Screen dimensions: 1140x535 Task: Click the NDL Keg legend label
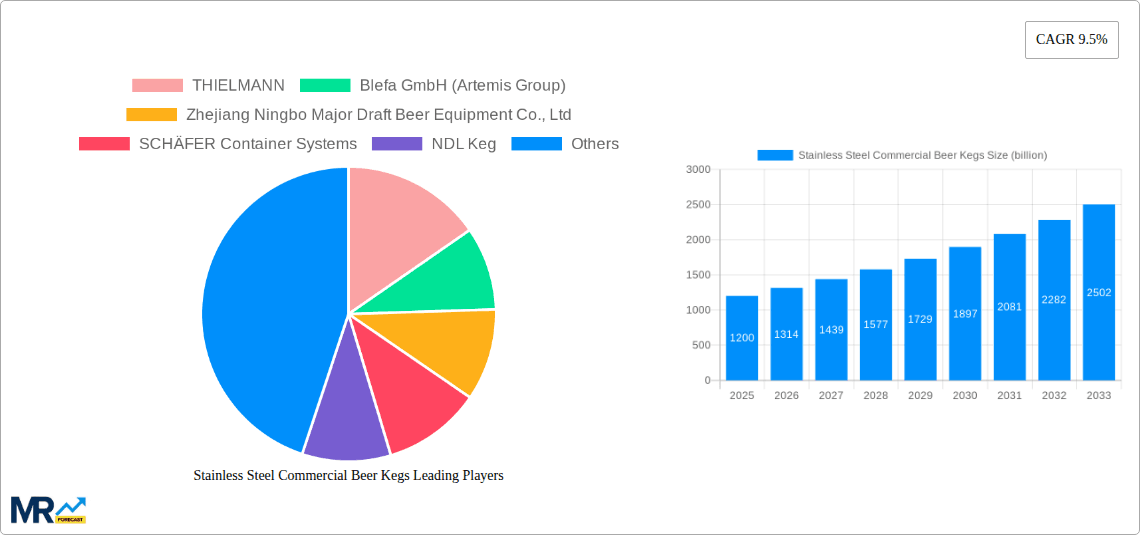tap(464, 144)
